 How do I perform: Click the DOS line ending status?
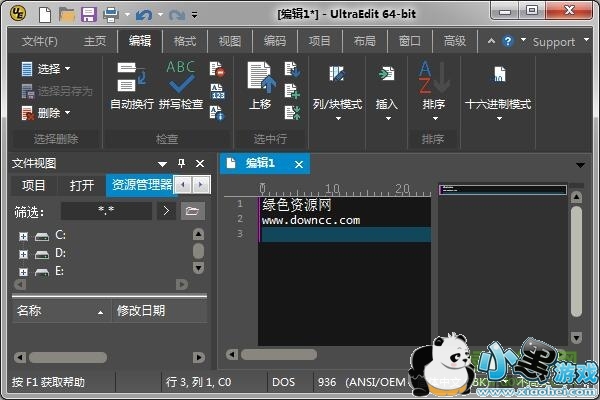click(283, 382)
